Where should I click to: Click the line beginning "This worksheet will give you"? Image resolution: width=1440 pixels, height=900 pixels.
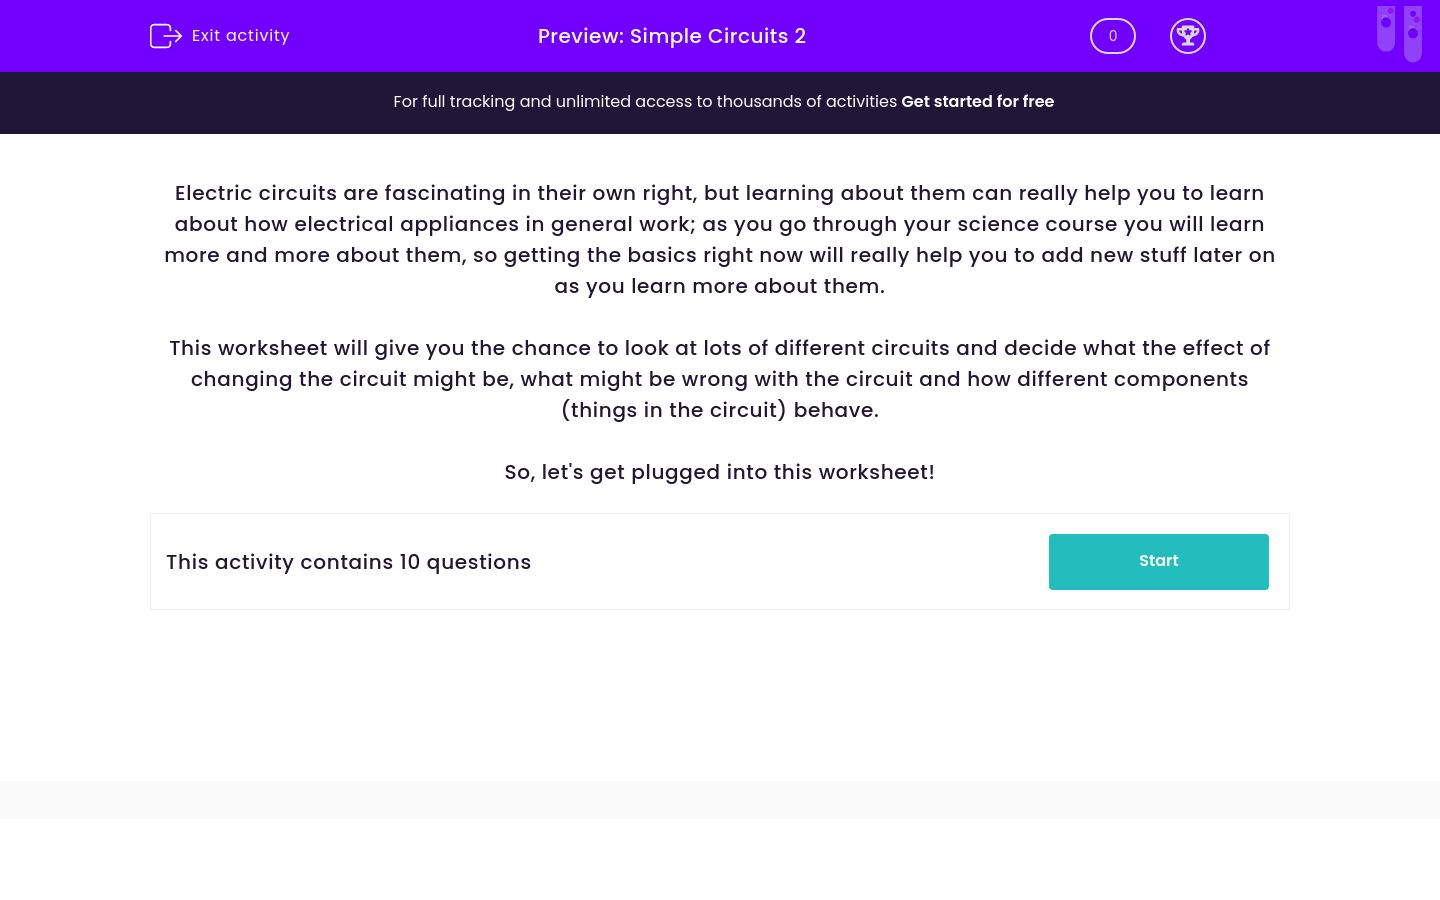coord(719,348)
